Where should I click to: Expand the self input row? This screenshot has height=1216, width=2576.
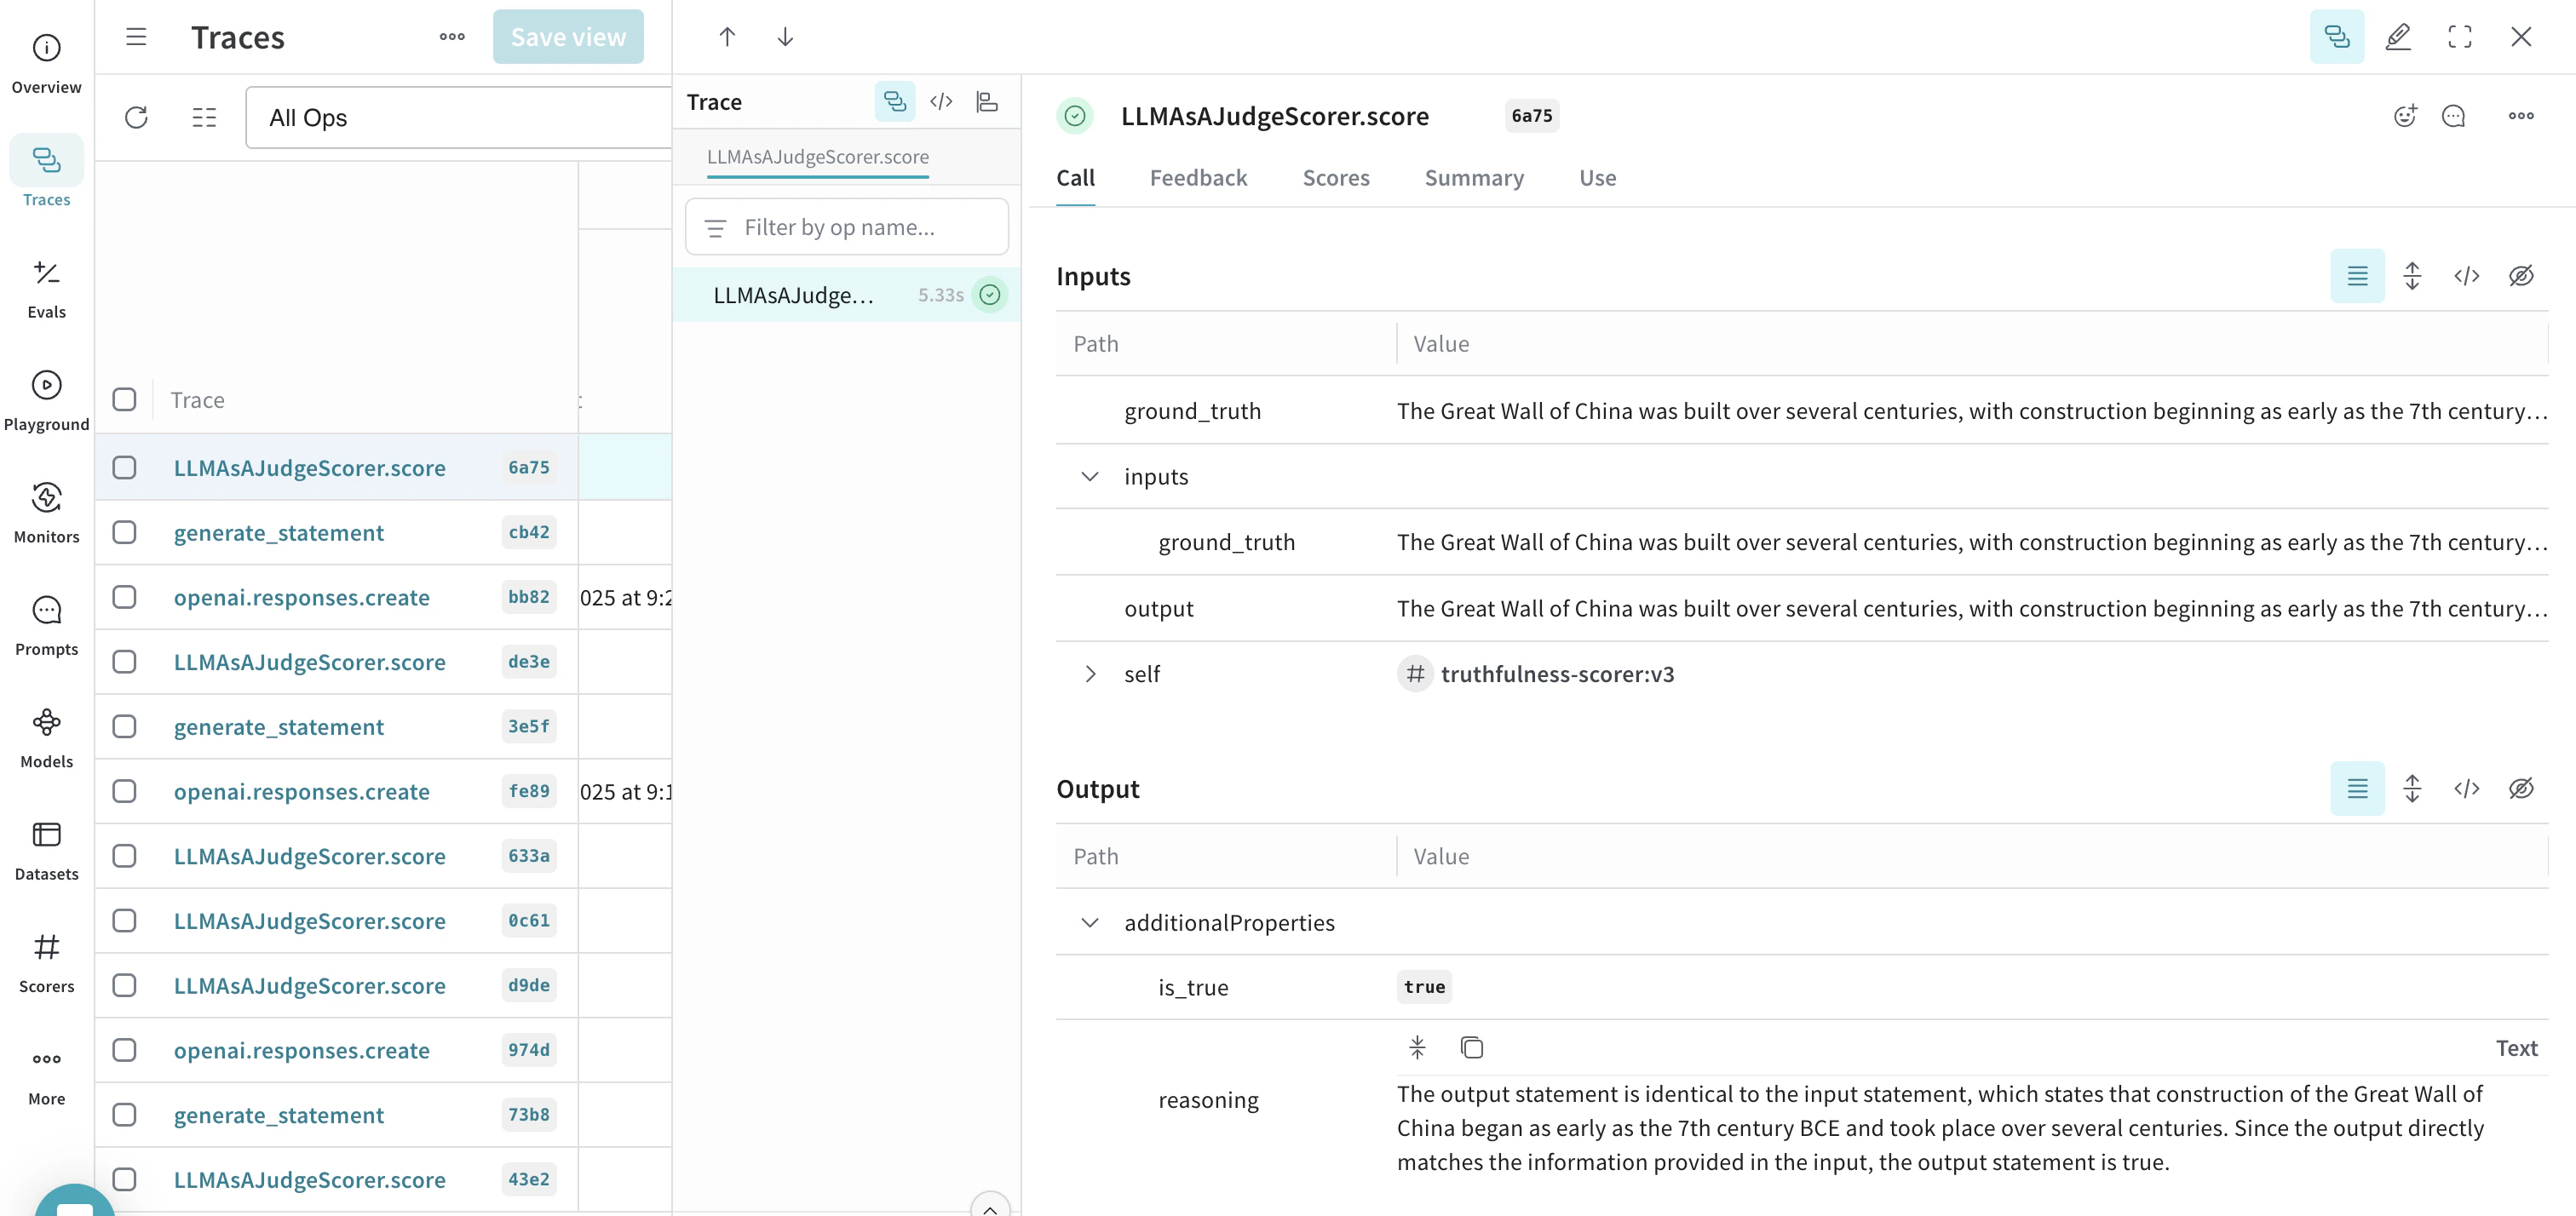1090,674
